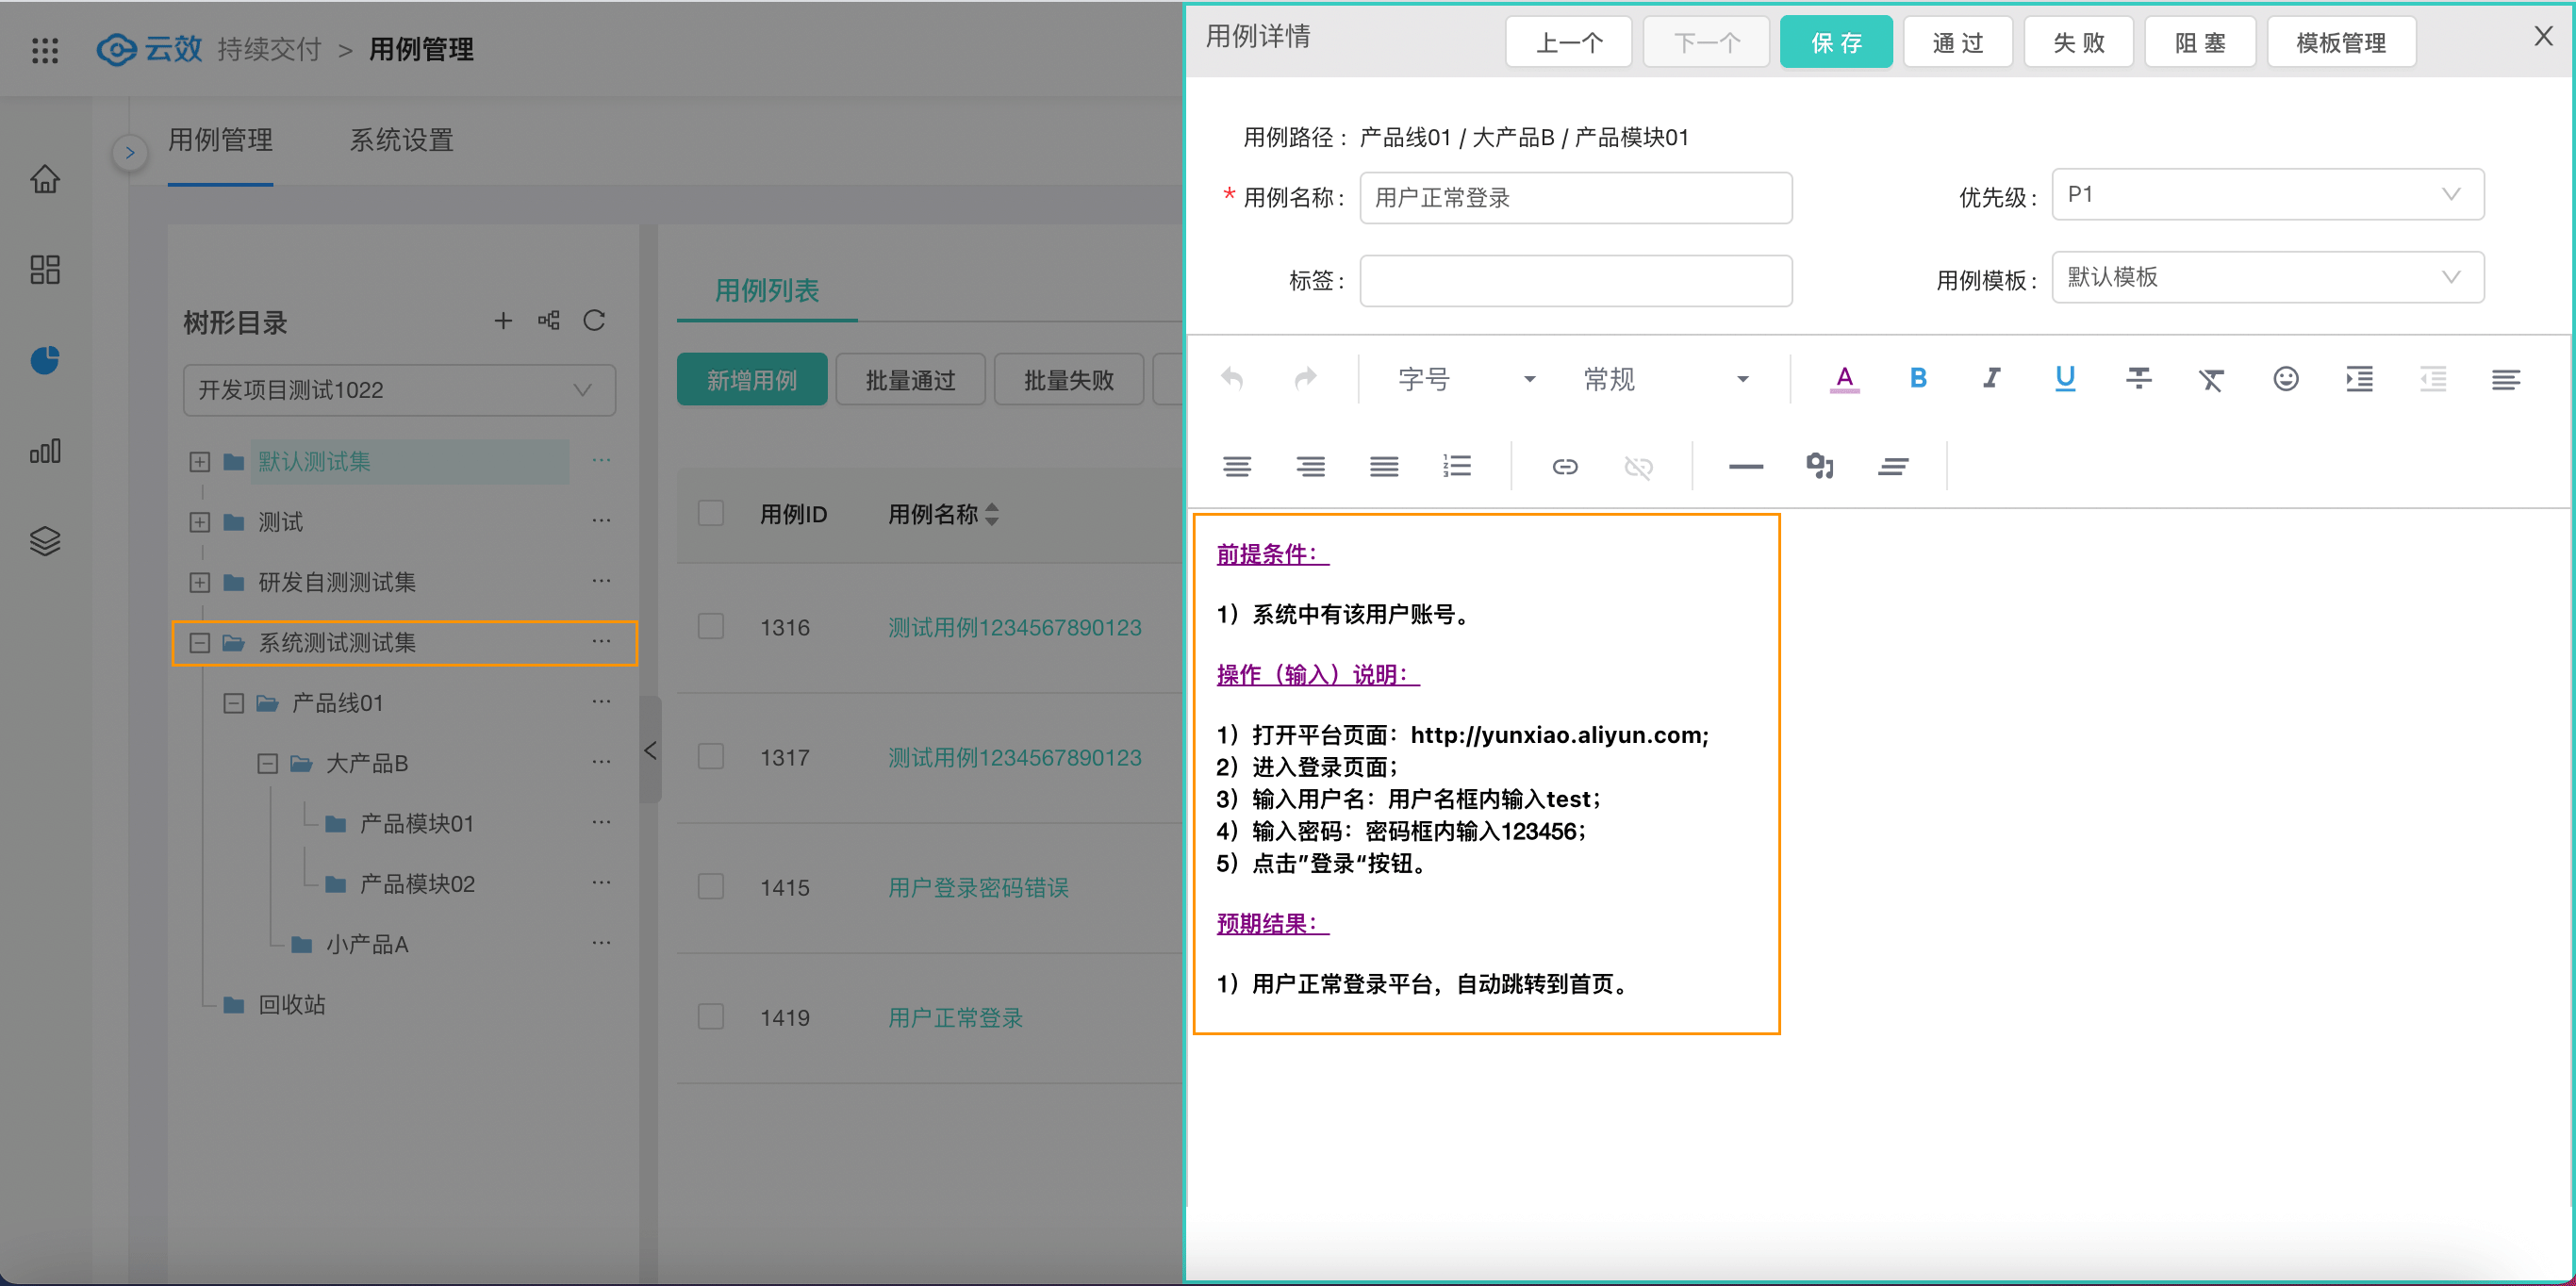
Task: Clear text formatting
Action: [x=2211, y=379]
